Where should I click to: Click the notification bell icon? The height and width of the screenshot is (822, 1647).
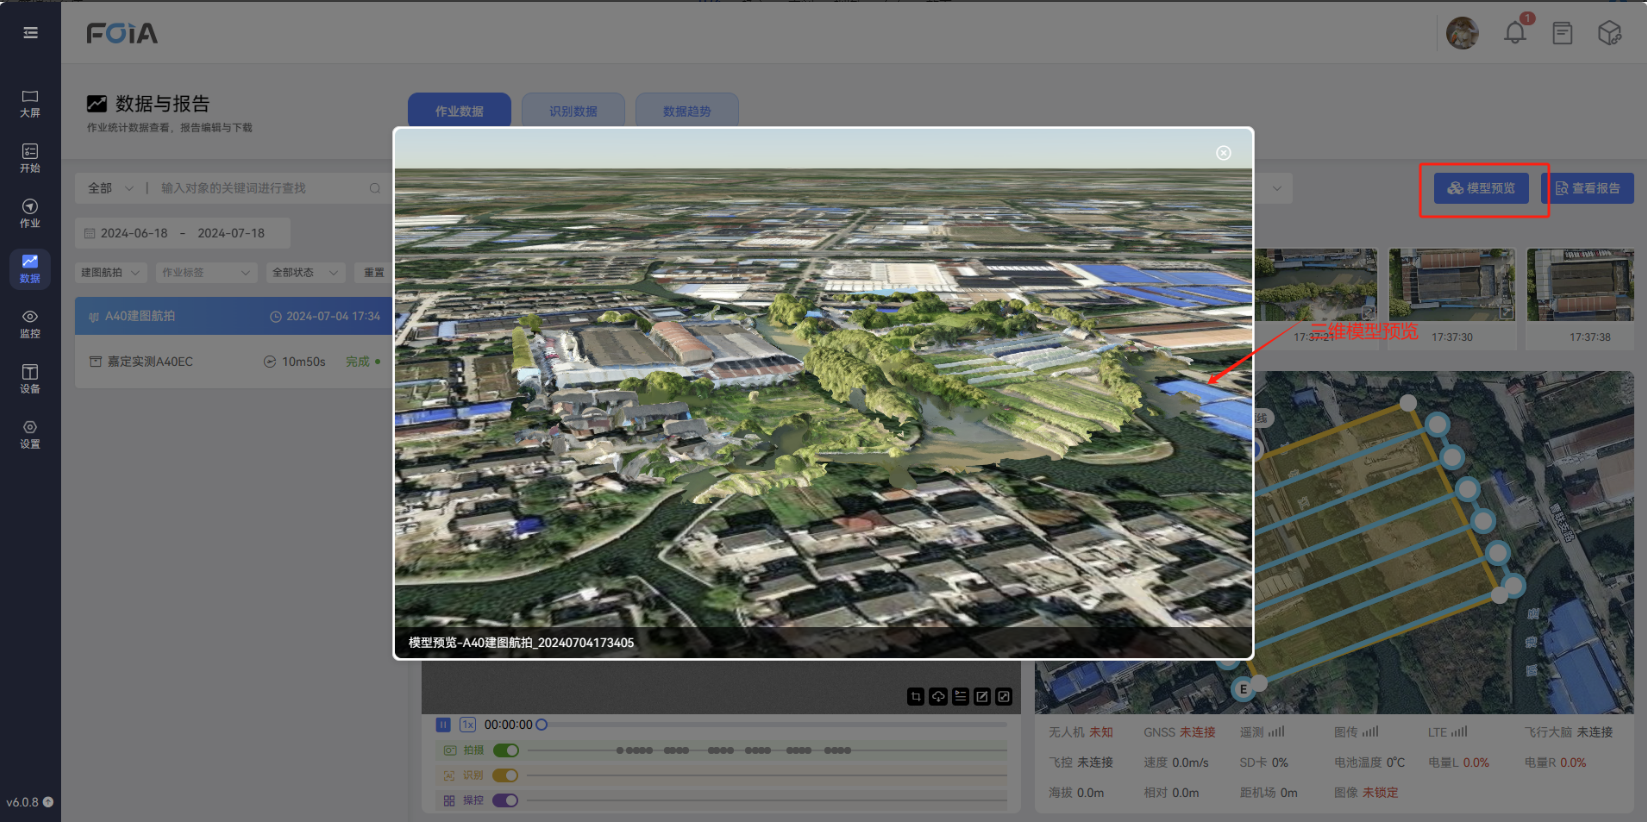1515,33
